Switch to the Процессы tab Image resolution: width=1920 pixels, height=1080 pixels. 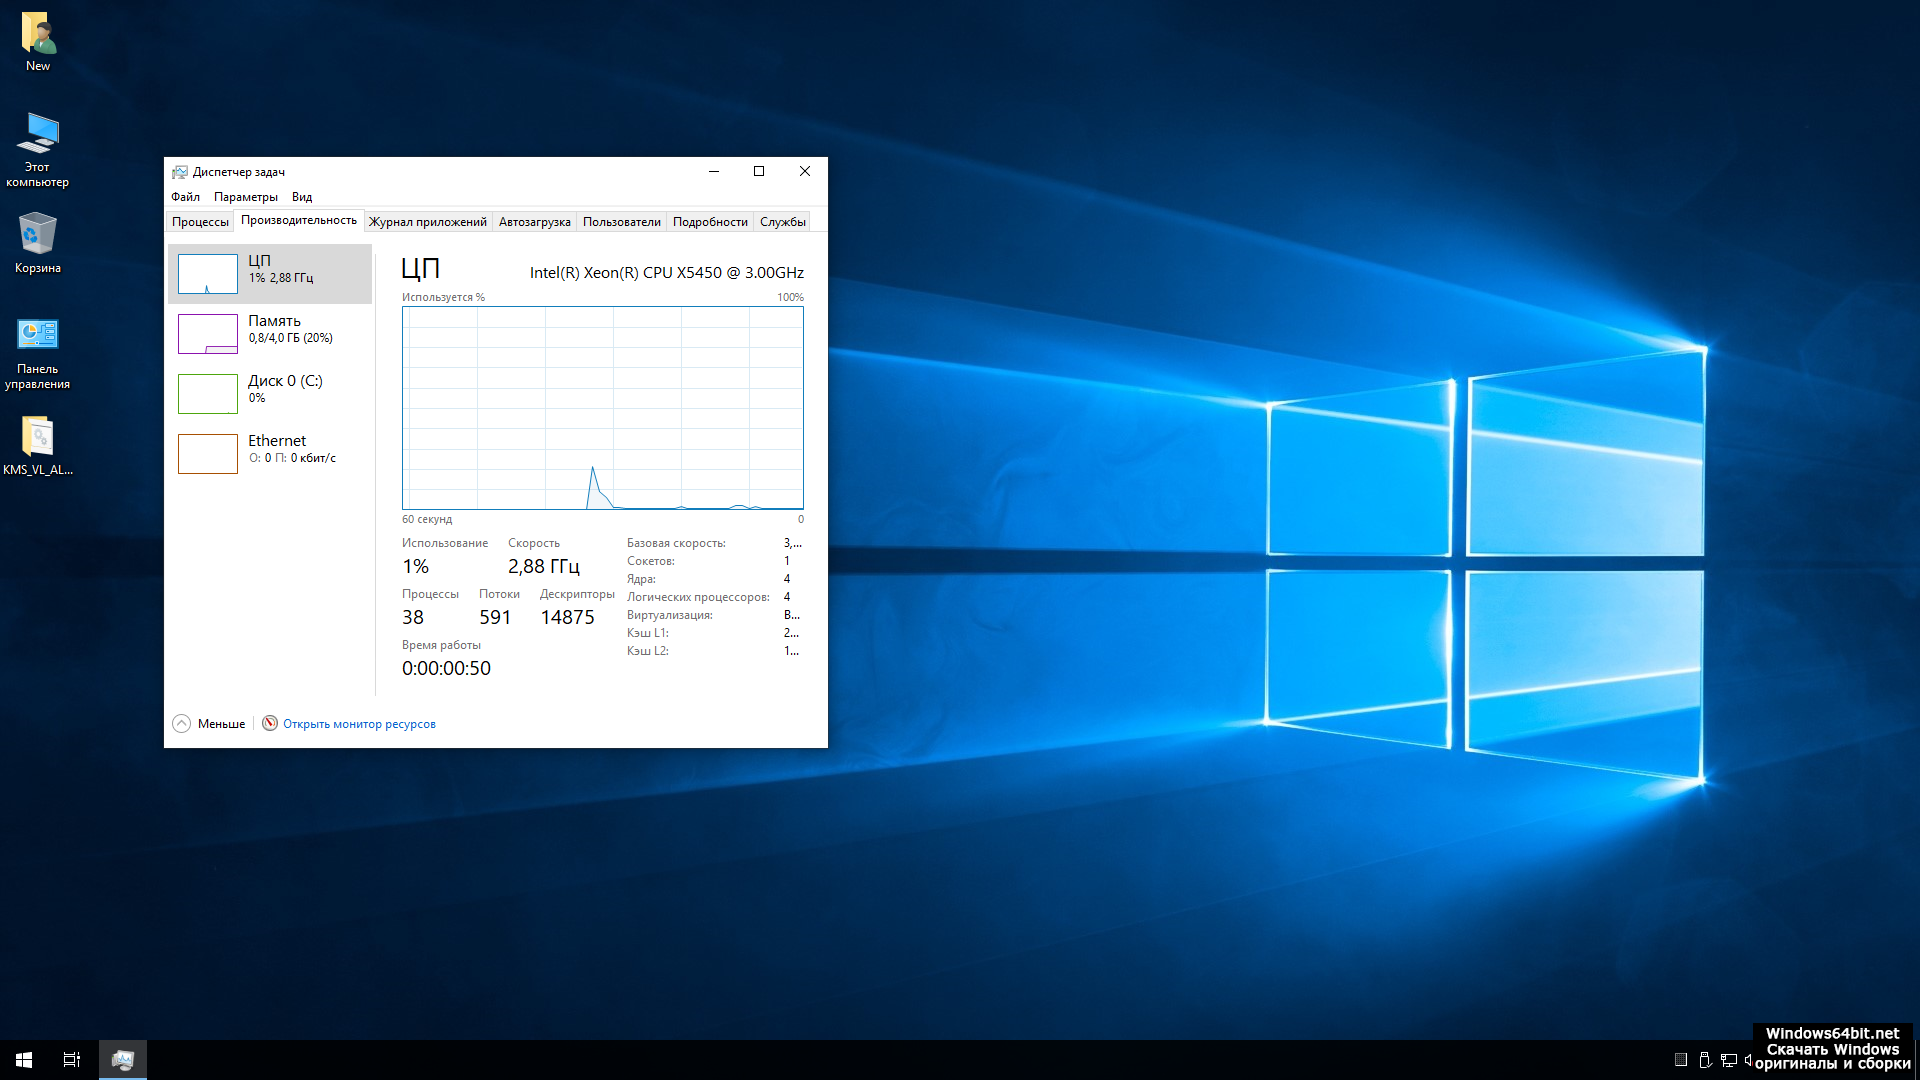[200, 222]
